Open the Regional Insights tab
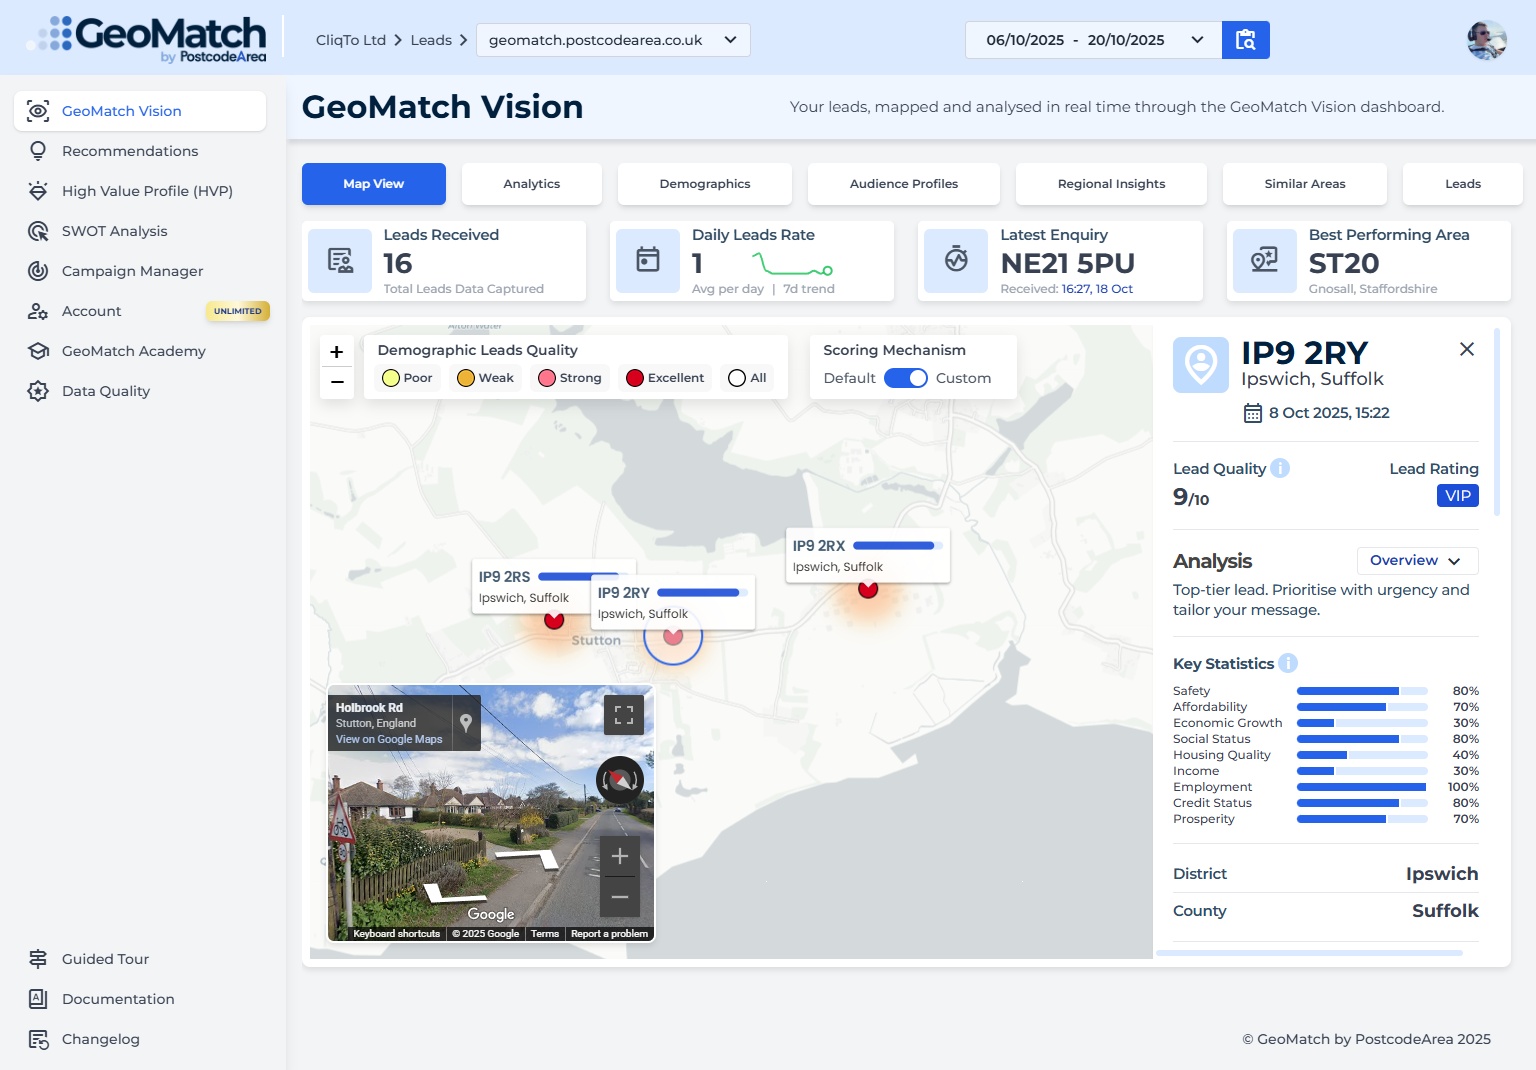Image resolution: width=1536 pixels, height=1070 pixels. [1111, 184]
